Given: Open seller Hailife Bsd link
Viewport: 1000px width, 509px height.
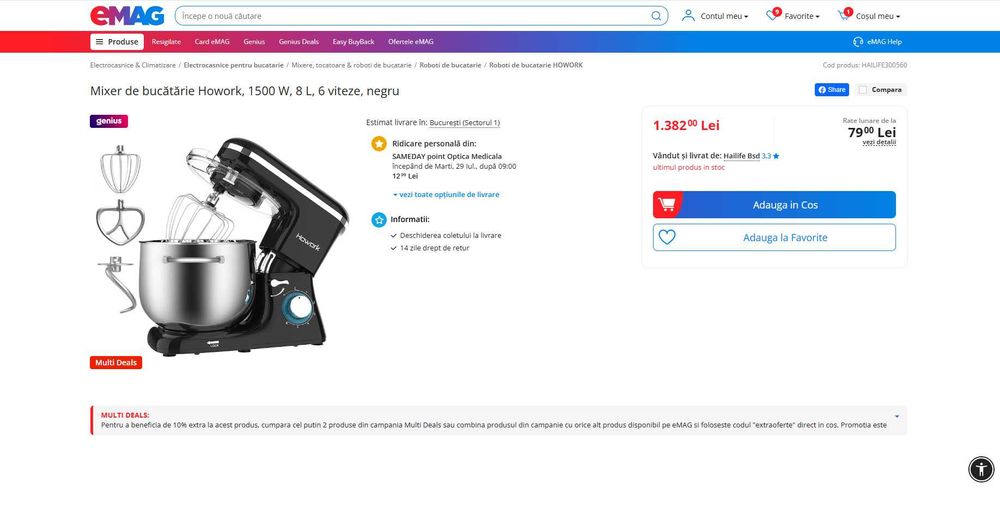Looking at the screenshot, I should 741,156.
